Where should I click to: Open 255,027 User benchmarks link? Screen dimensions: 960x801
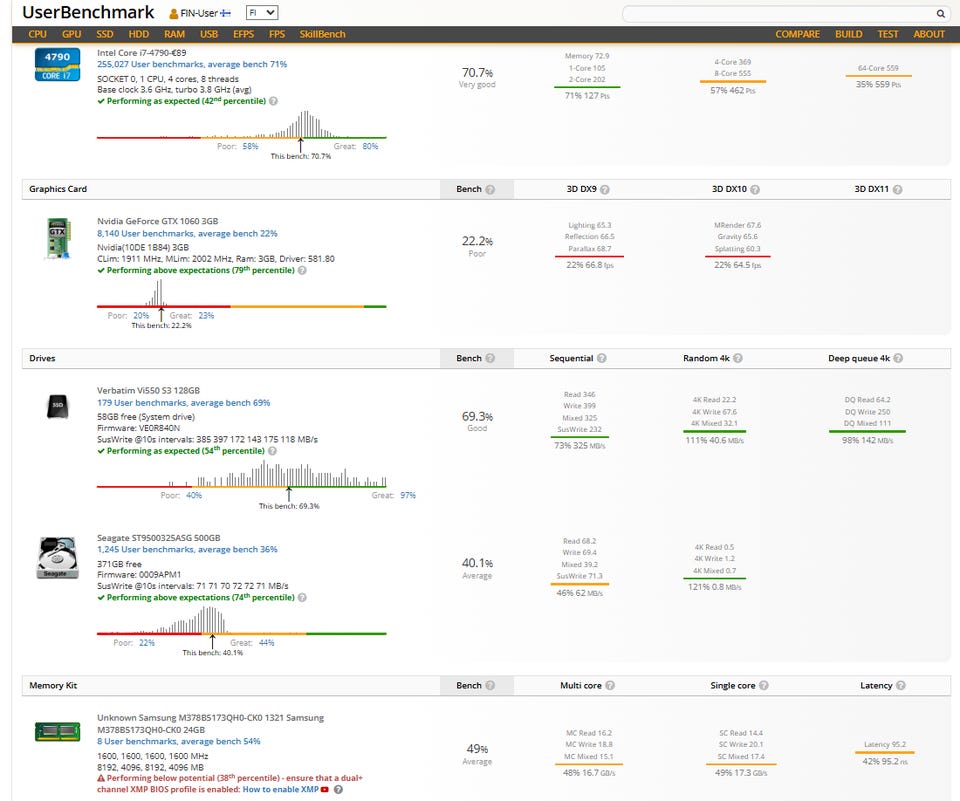[192, 64]
